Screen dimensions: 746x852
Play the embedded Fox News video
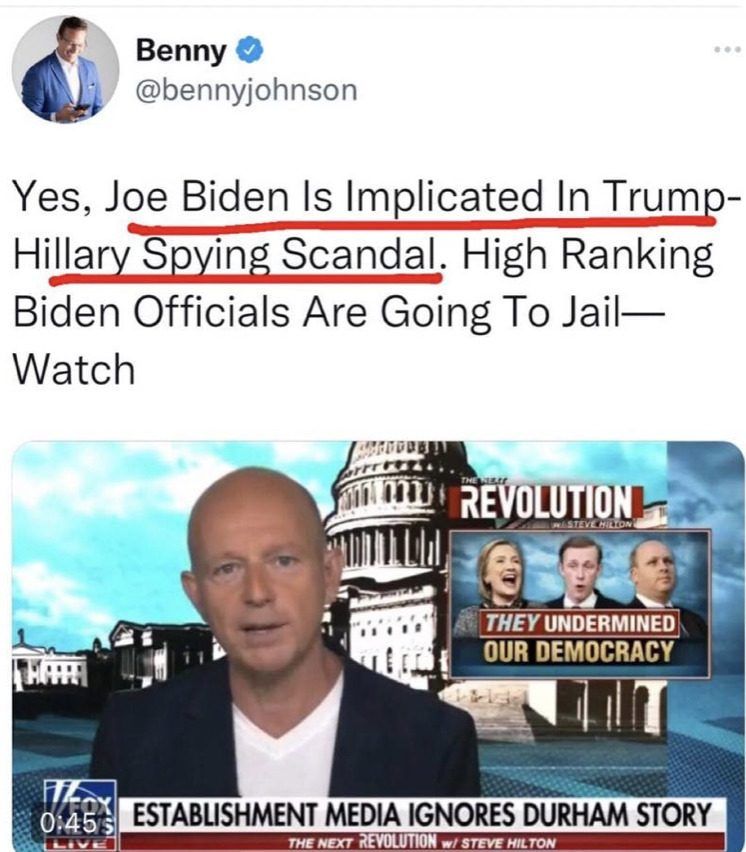[378, 646]
